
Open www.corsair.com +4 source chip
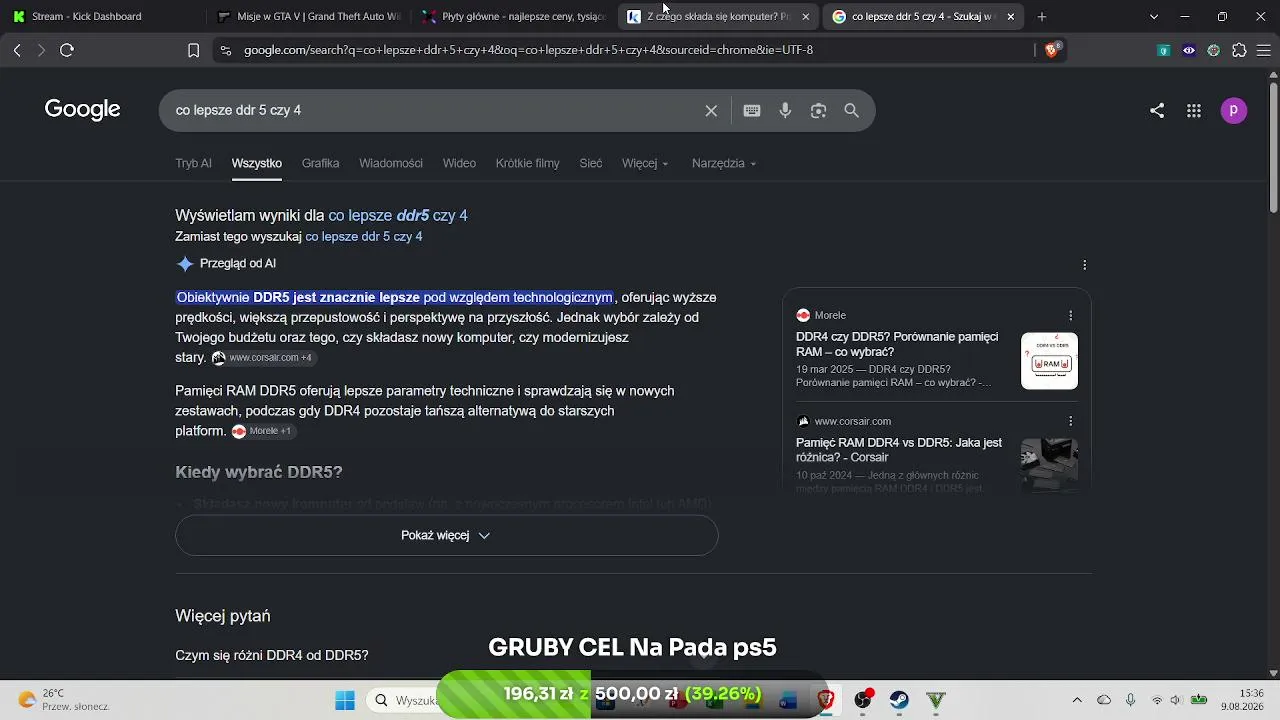click(263, 358)
